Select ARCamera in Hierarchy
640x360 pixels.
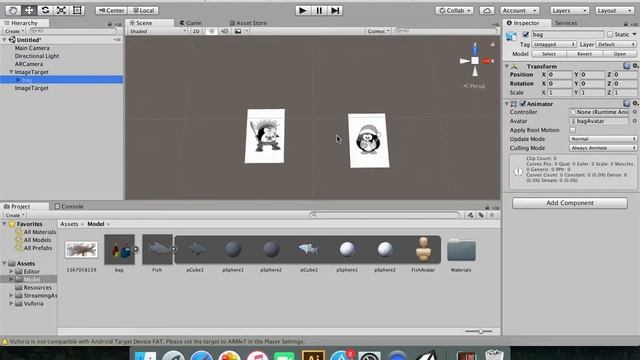point(29,64)
